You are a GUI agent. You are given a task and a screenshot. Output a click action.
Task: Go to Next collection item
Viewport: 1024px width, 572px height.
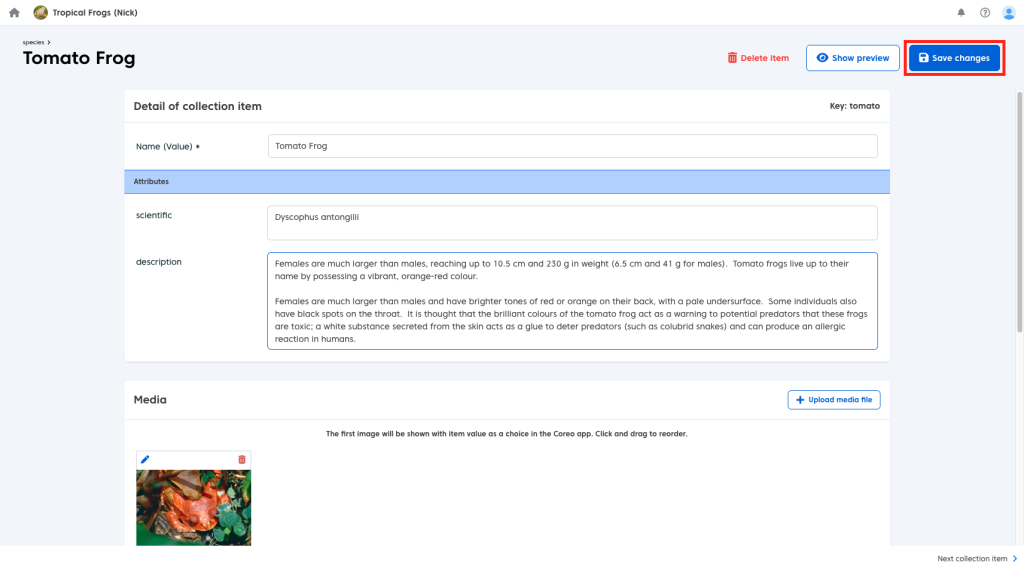click(x=971, y=559)
